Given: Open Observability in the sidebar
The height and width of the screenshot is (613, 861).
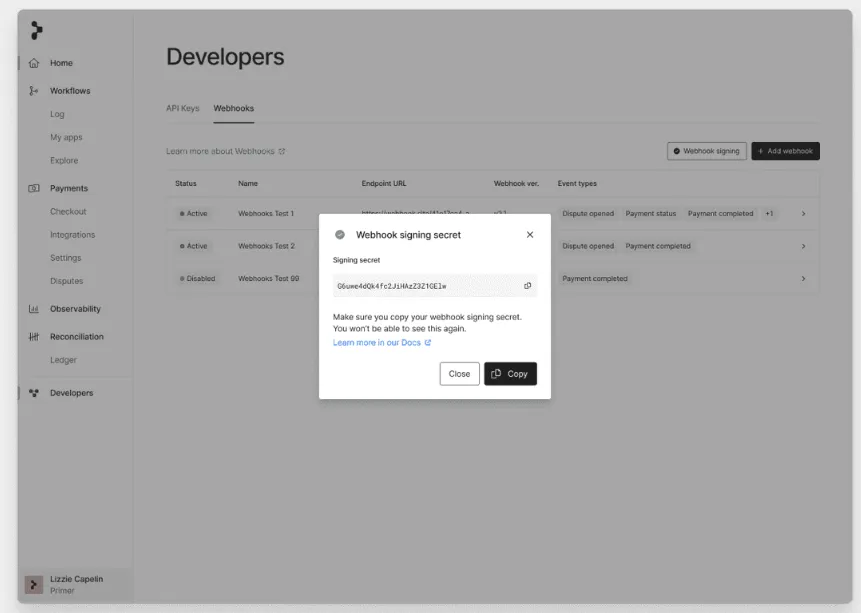Looking at the screenshot, I should (75, 309).
